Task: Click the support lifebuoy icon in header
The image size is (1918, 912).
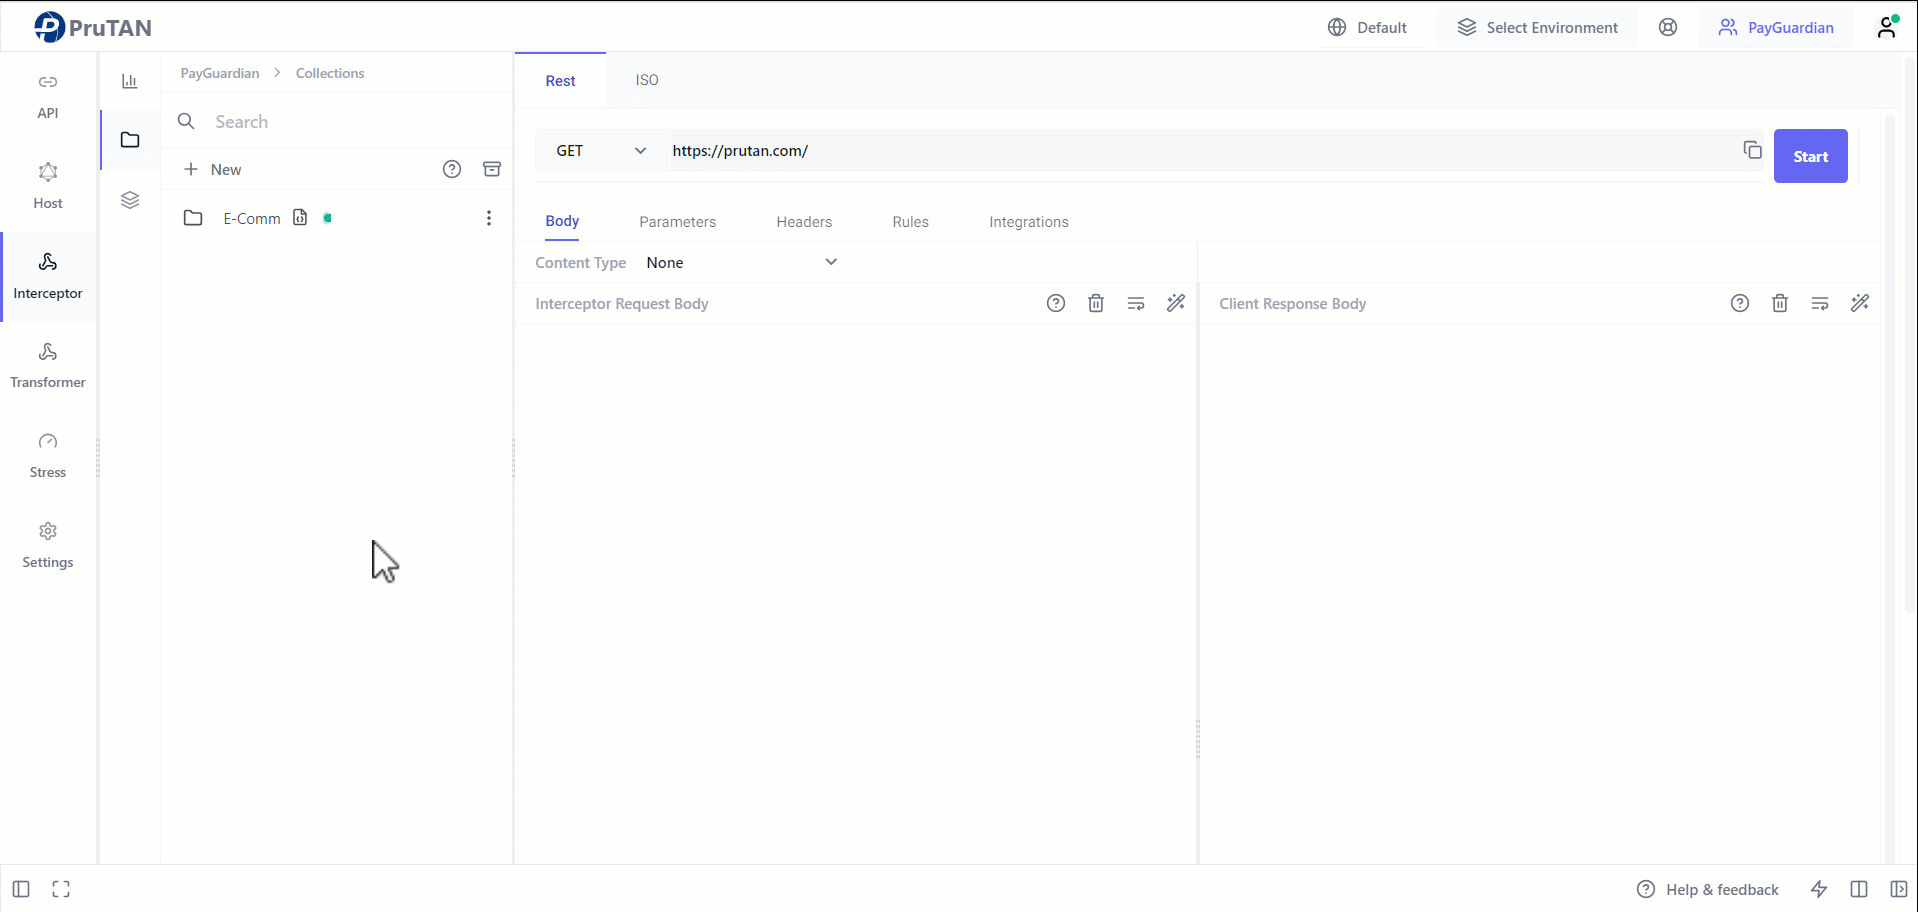Action: 1668,27
